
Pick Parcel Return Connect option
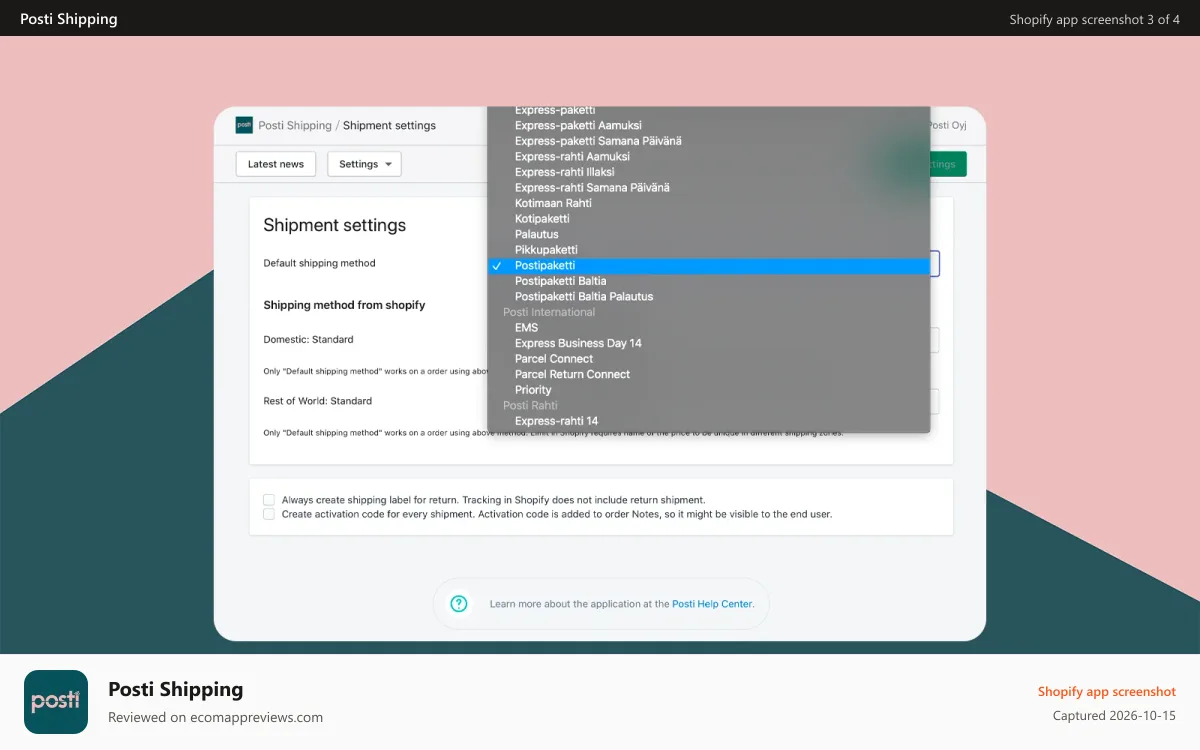pyautogui.click(x=708, y=374)
